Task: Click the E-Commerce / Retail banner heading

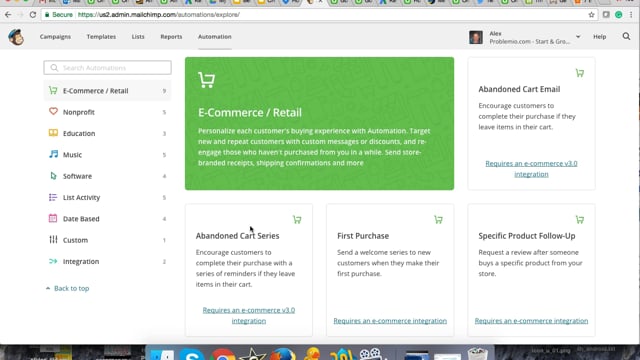Action: pyautogui.click(x=250, y=113)
